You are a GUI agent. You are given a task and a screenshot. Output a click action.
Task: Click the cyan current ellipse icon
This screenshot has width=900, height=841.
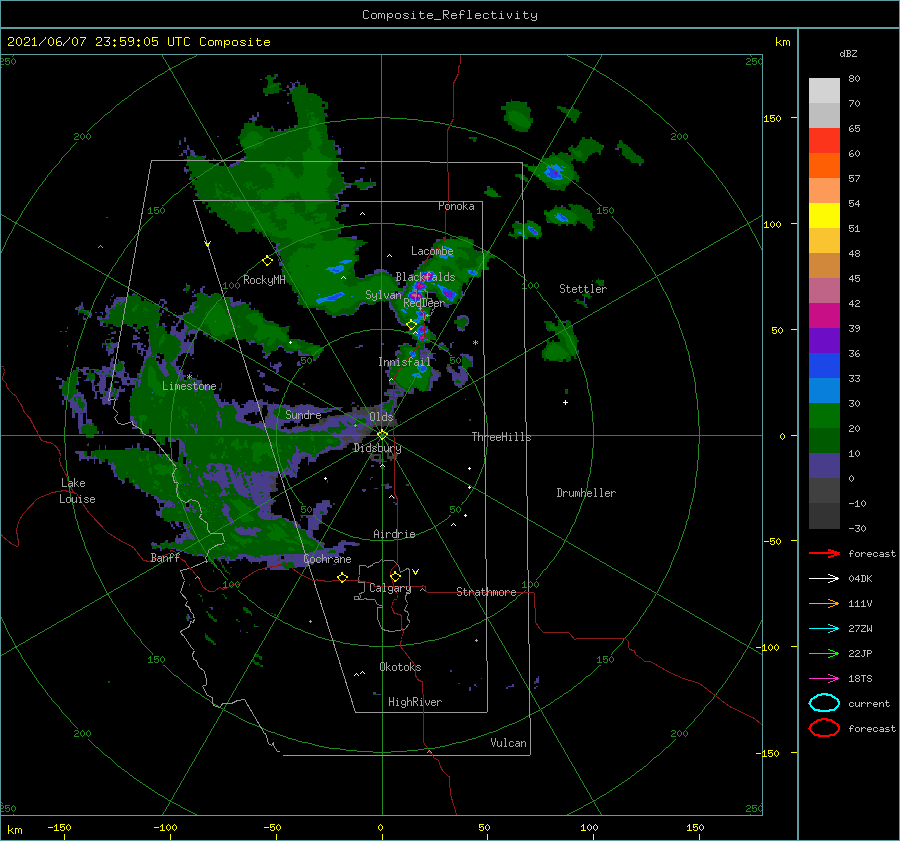tap(824, 703)
